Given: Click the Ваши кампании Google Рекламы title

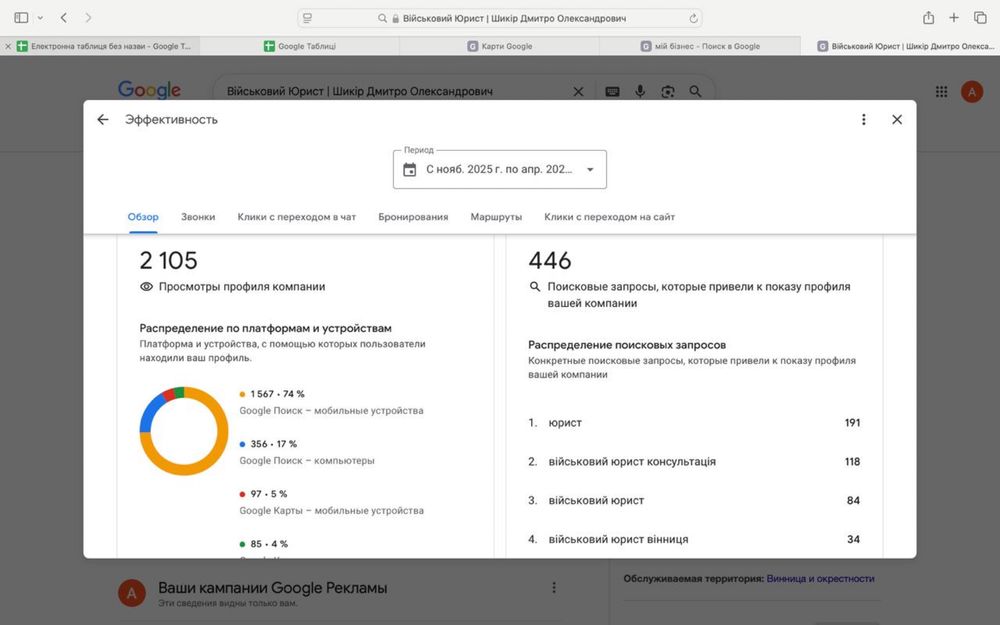Looking at the screenshot, I should tap(272, 588).
